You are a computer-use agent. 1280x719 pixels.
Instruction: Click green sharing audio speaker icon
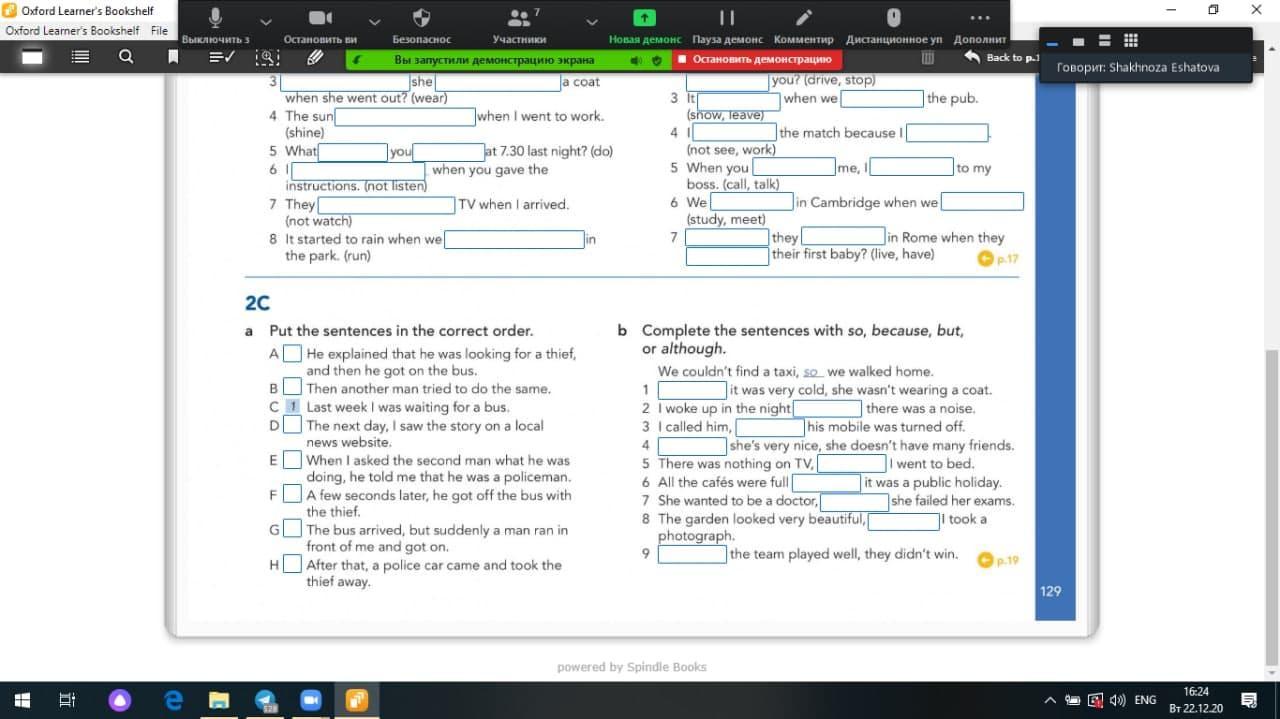point(636,60)
